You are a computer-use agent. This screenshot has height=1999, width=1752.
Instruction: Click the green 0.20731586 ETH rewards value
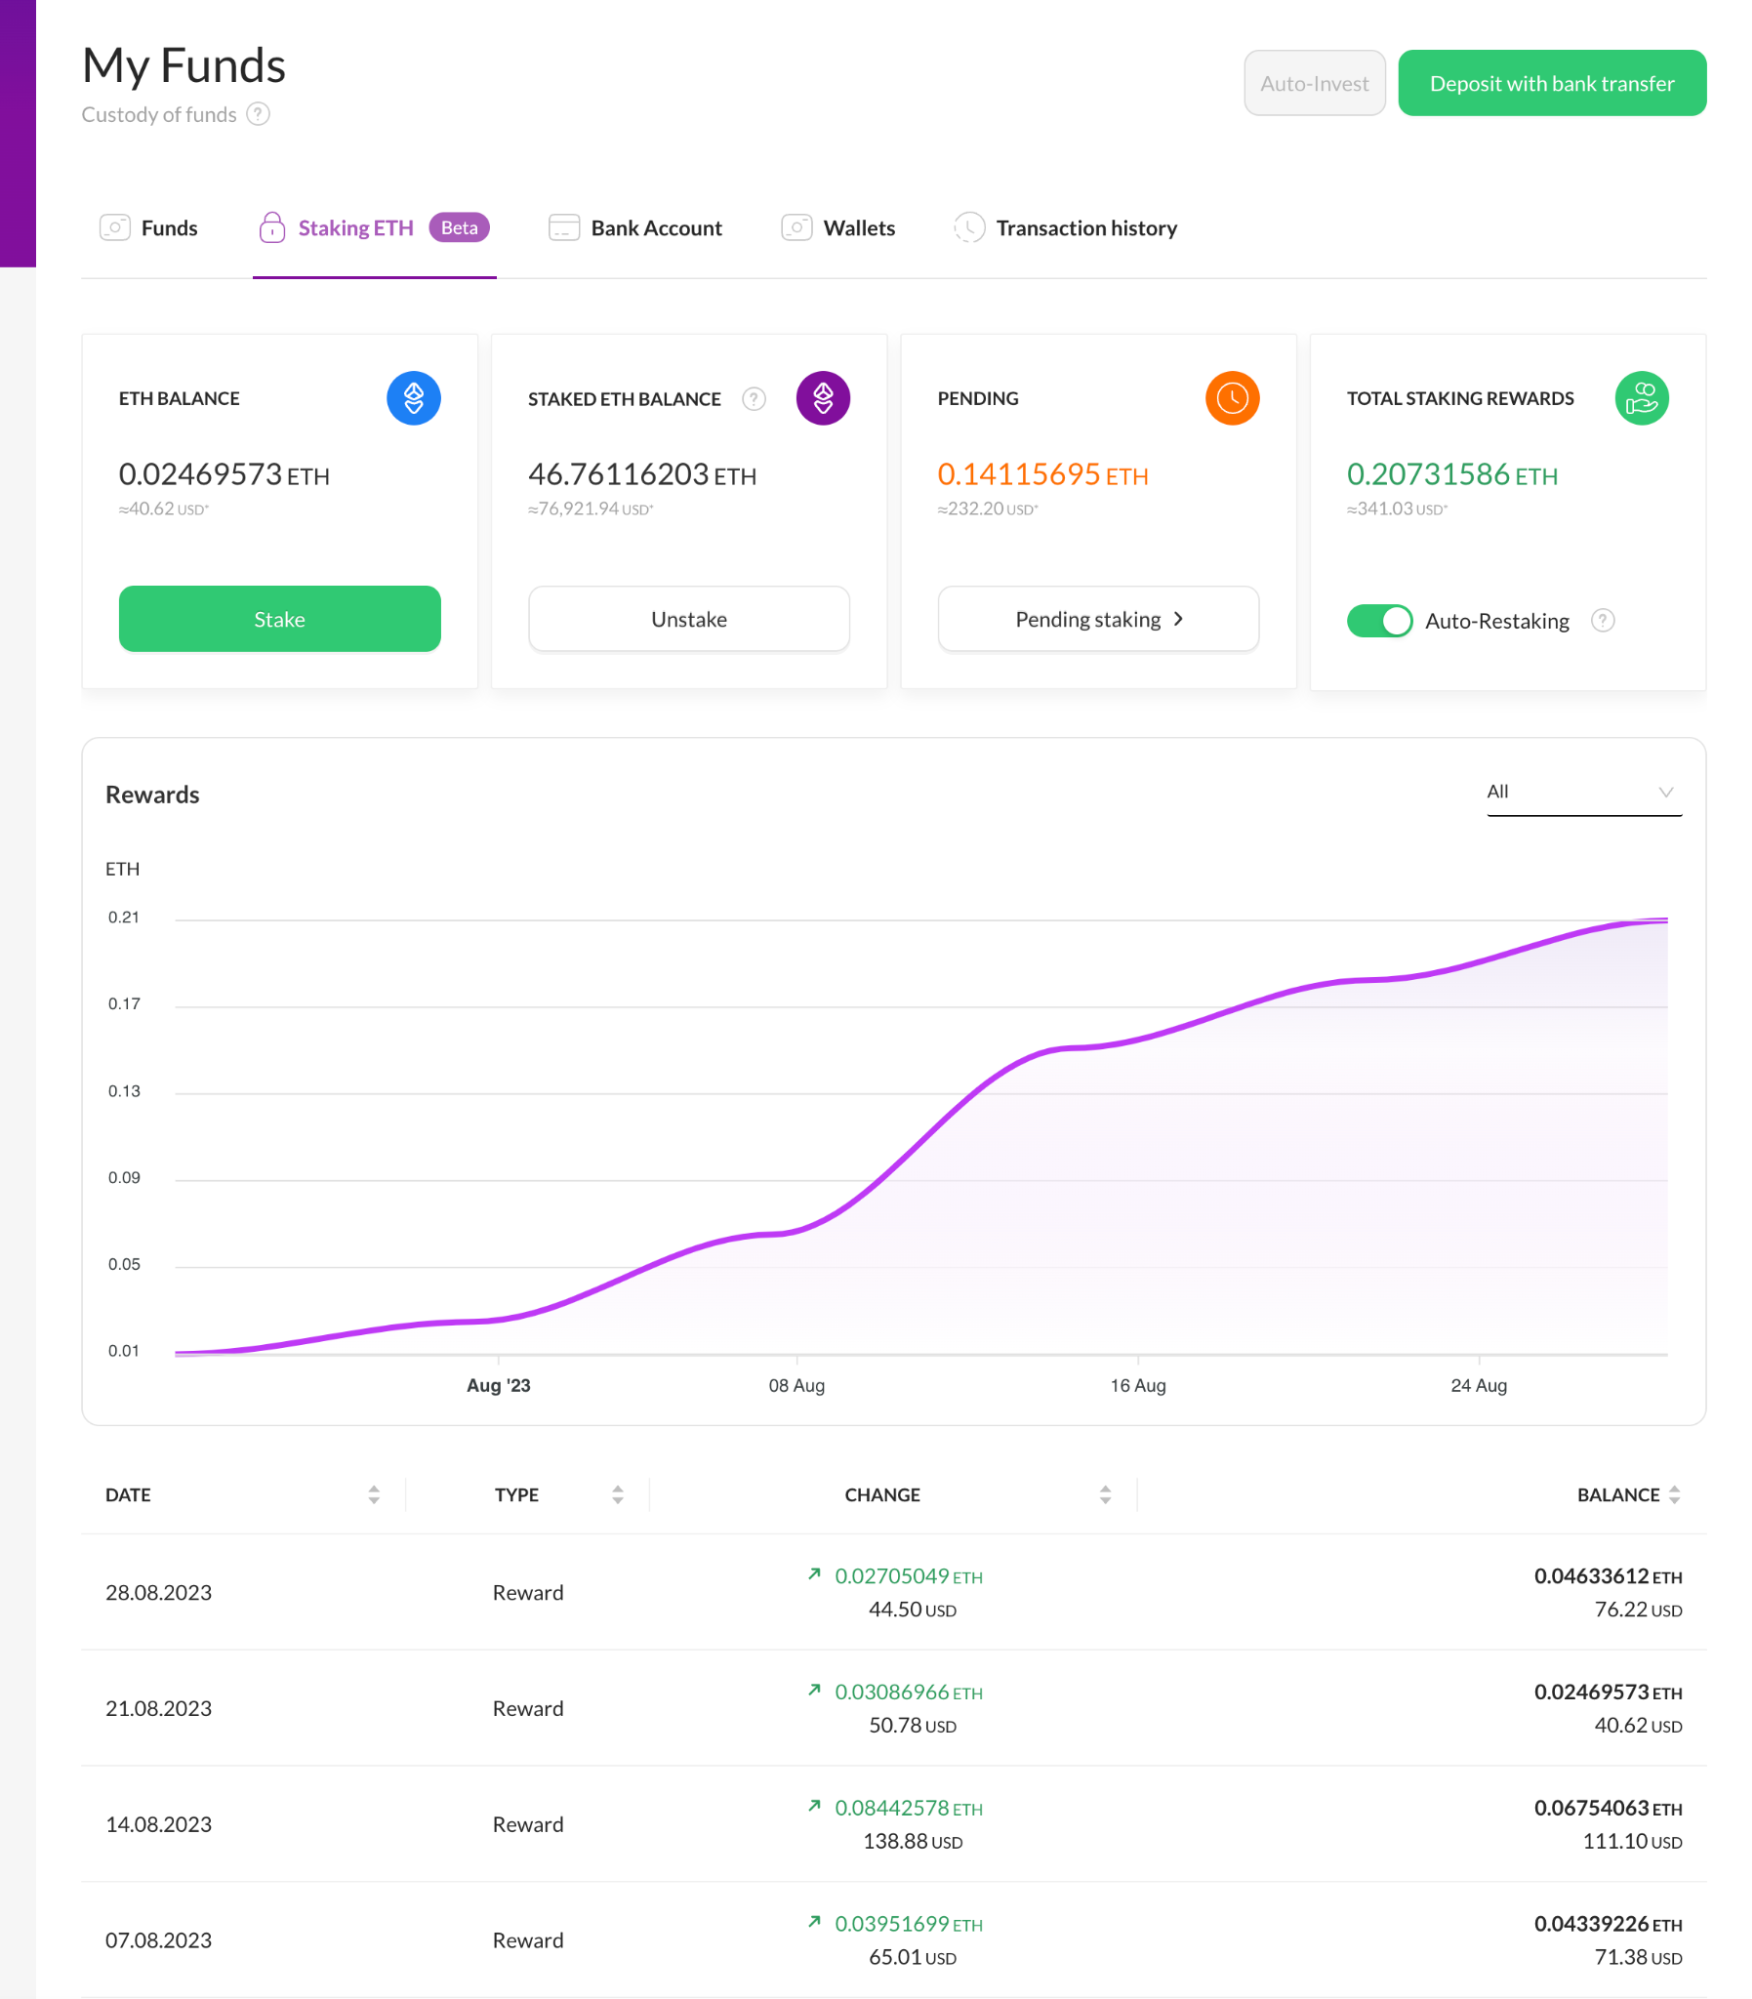point(1452,474)
